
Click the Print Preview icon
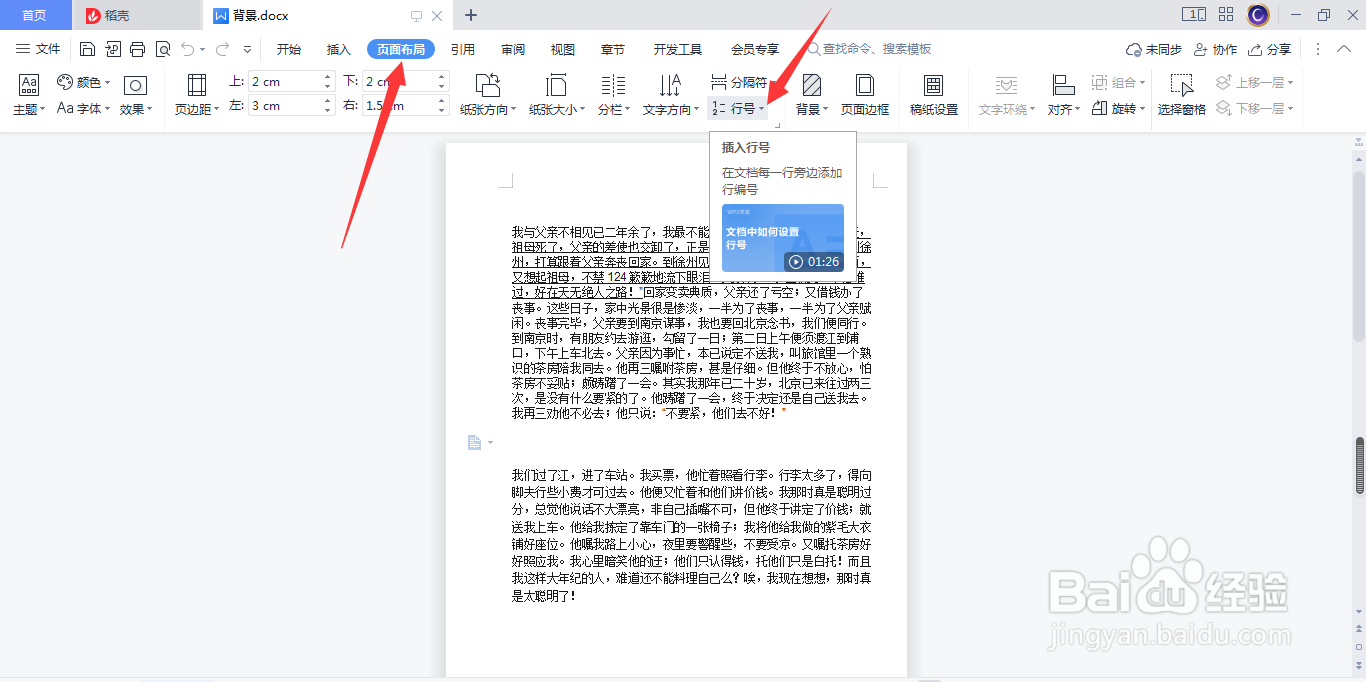pos(163,49)
